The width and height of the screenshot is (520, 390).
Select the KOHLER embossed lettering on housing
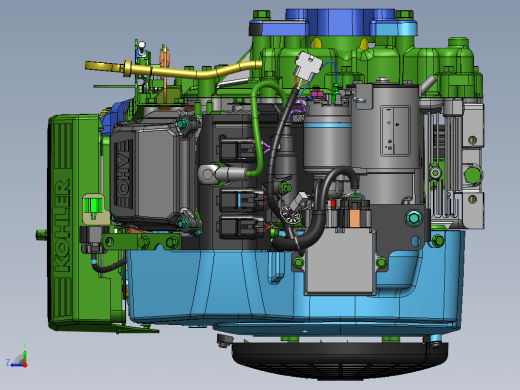pyautogui.click(x=62, y=226)
